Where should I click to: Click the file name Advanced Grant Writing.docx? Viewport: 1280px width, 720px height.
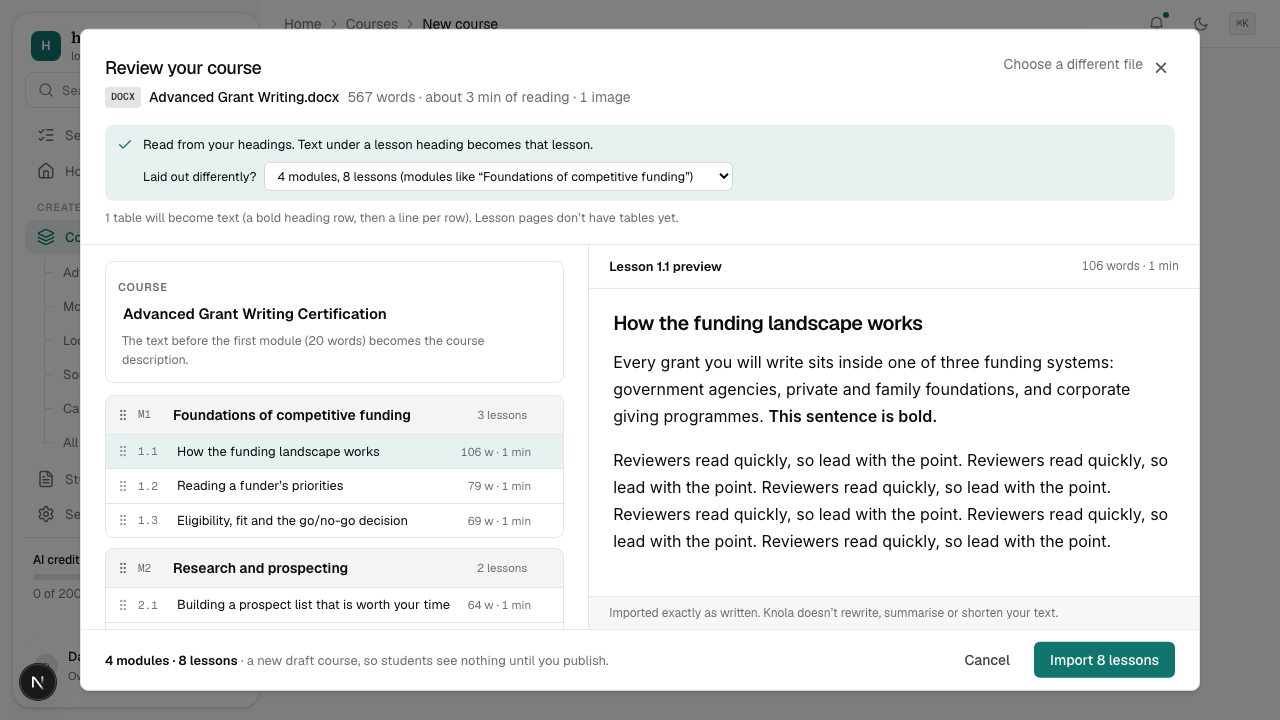pyautogui.click(x=244, y=97)
